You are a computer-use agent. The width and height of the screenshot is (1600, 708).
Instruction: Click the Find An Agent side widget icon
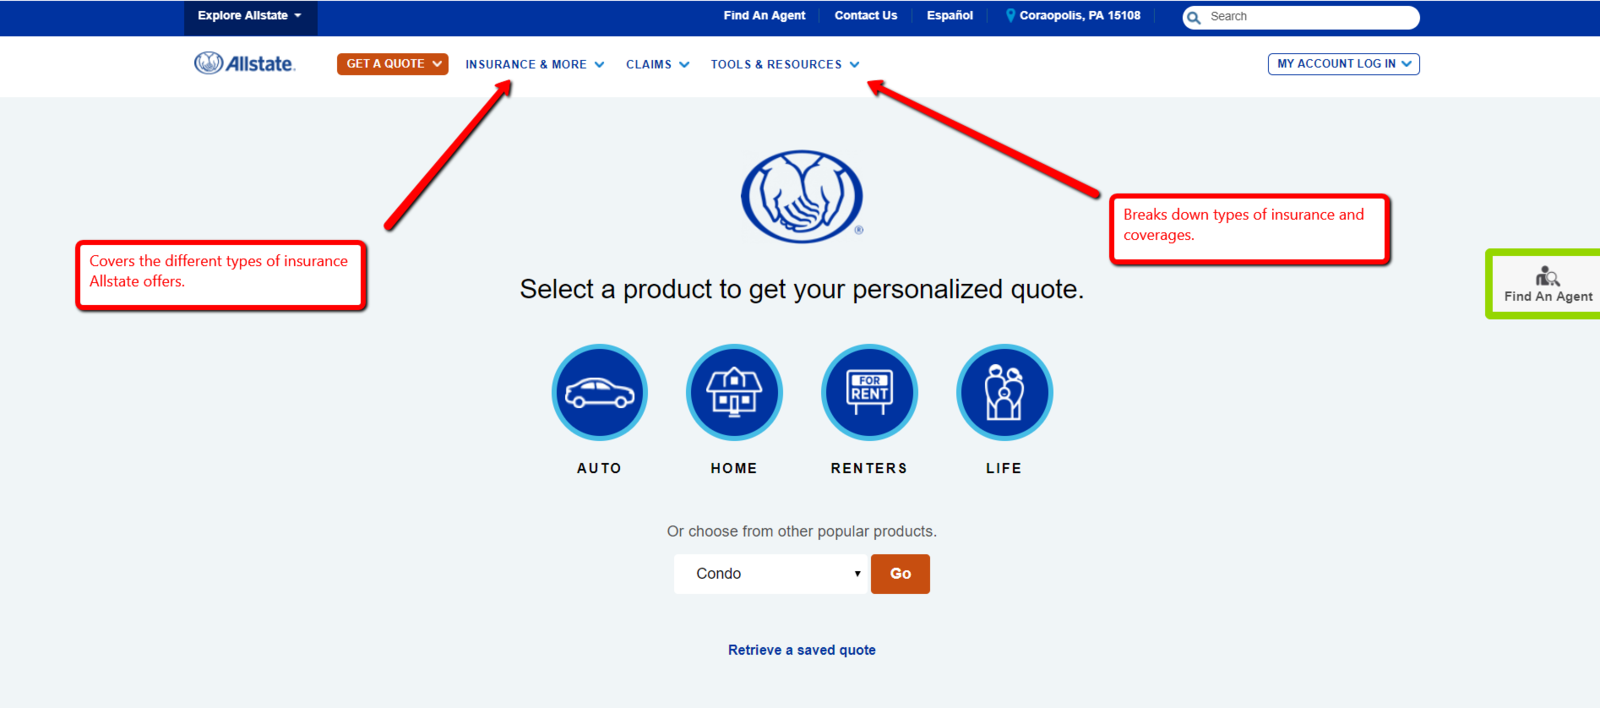[1547, 275]
